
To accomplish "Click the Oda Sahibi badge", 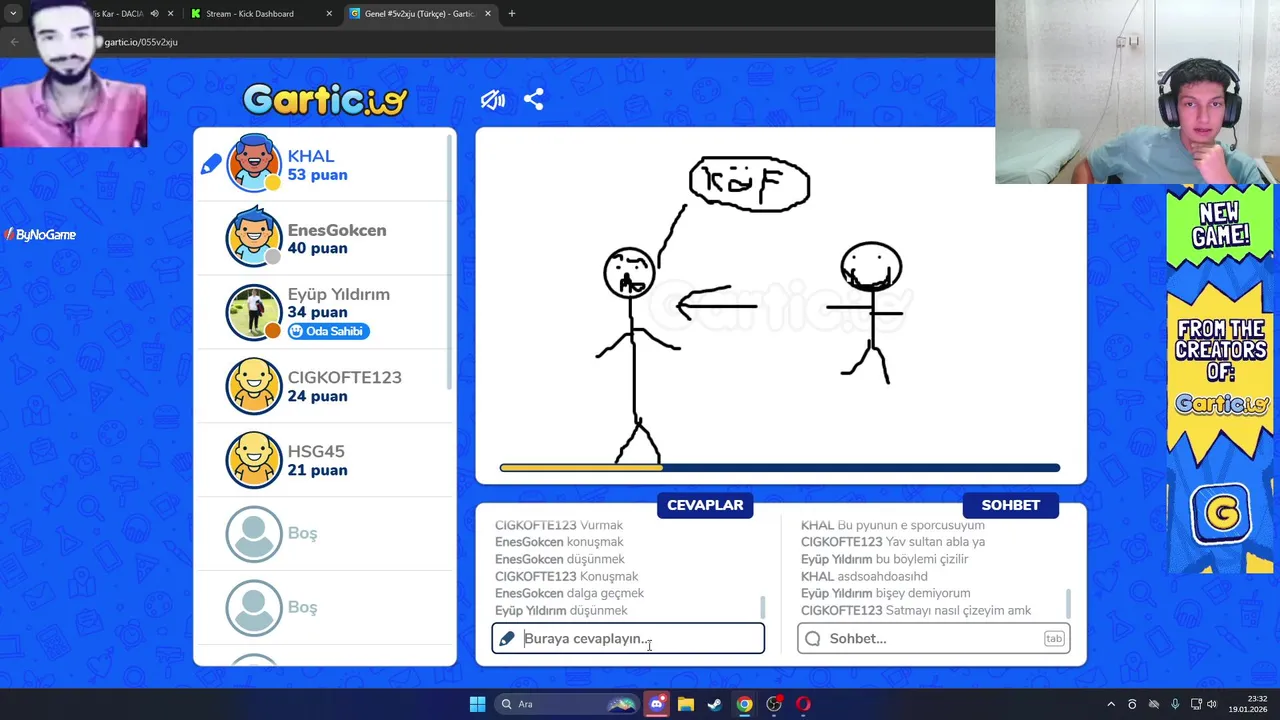I will point(329,331).
